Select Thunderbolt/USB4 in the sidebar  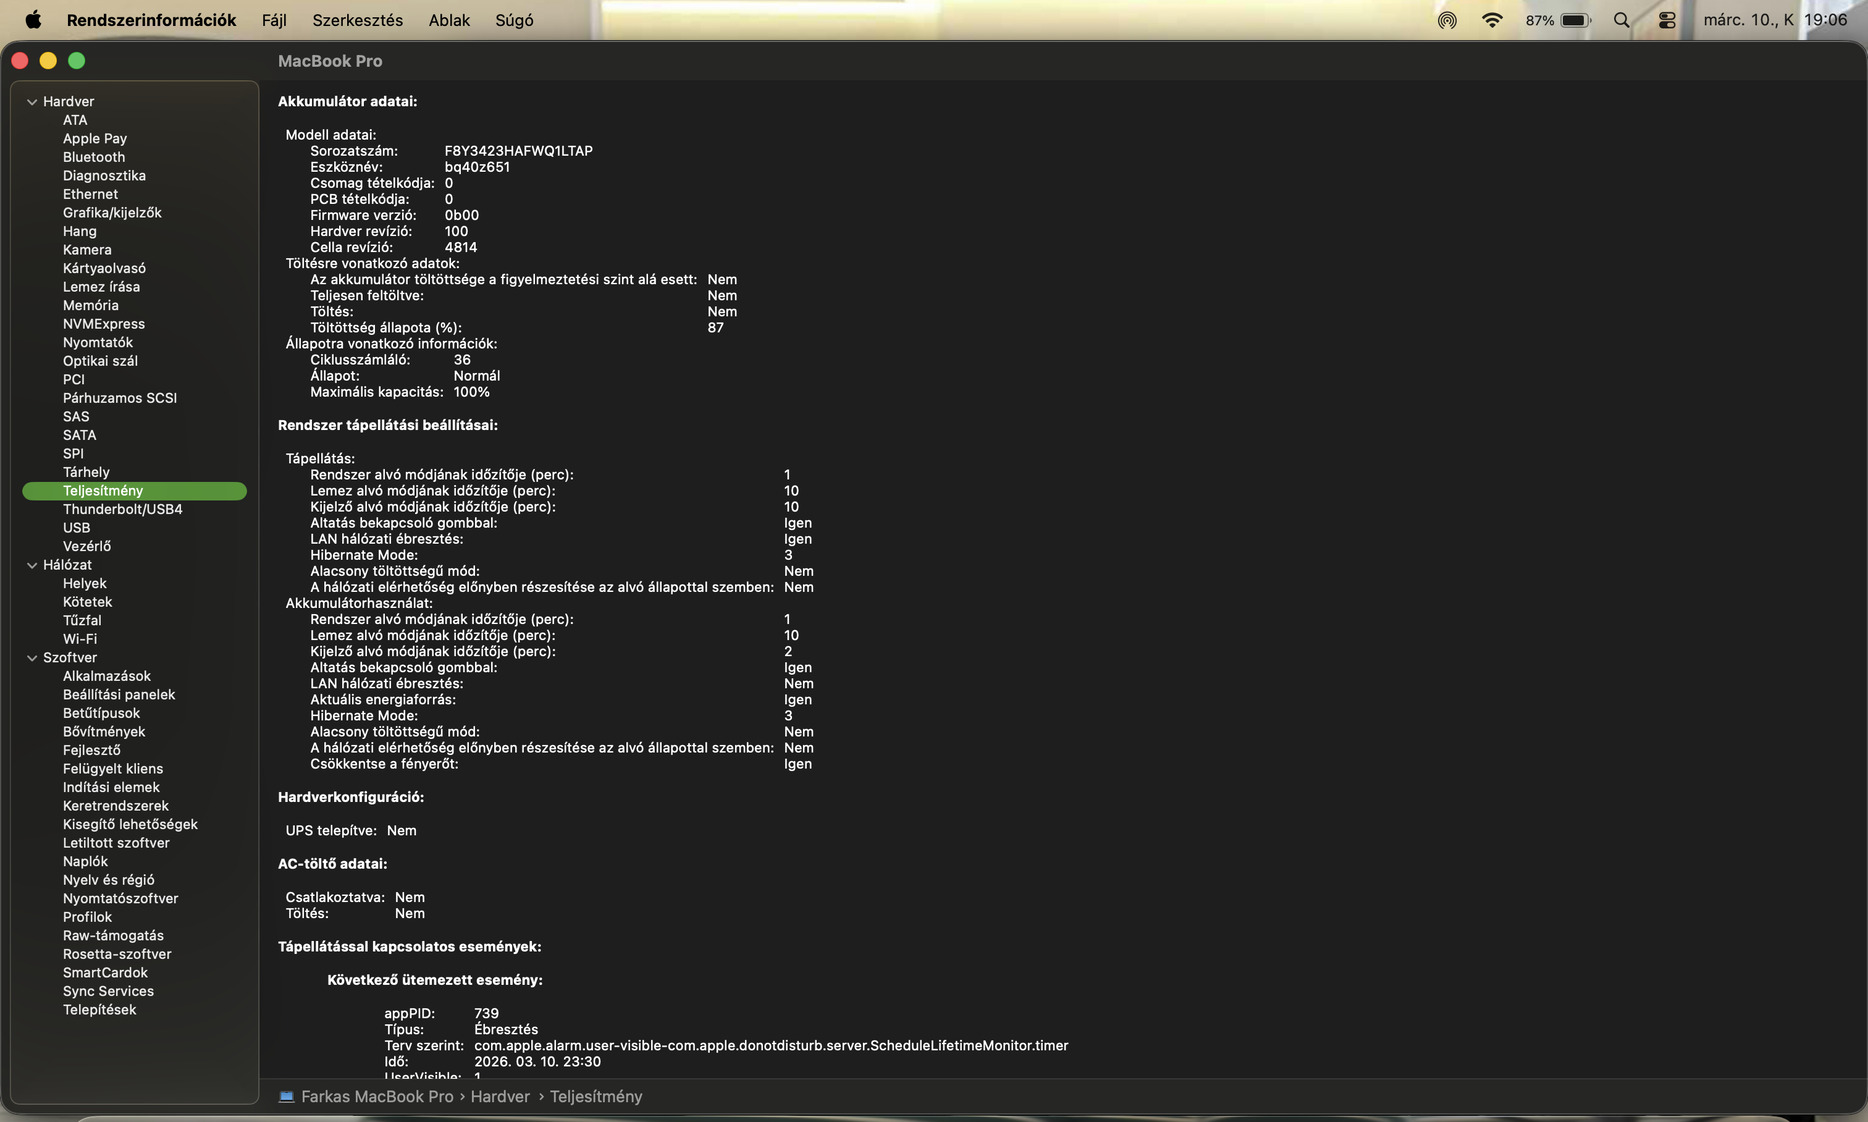[123, 509]
